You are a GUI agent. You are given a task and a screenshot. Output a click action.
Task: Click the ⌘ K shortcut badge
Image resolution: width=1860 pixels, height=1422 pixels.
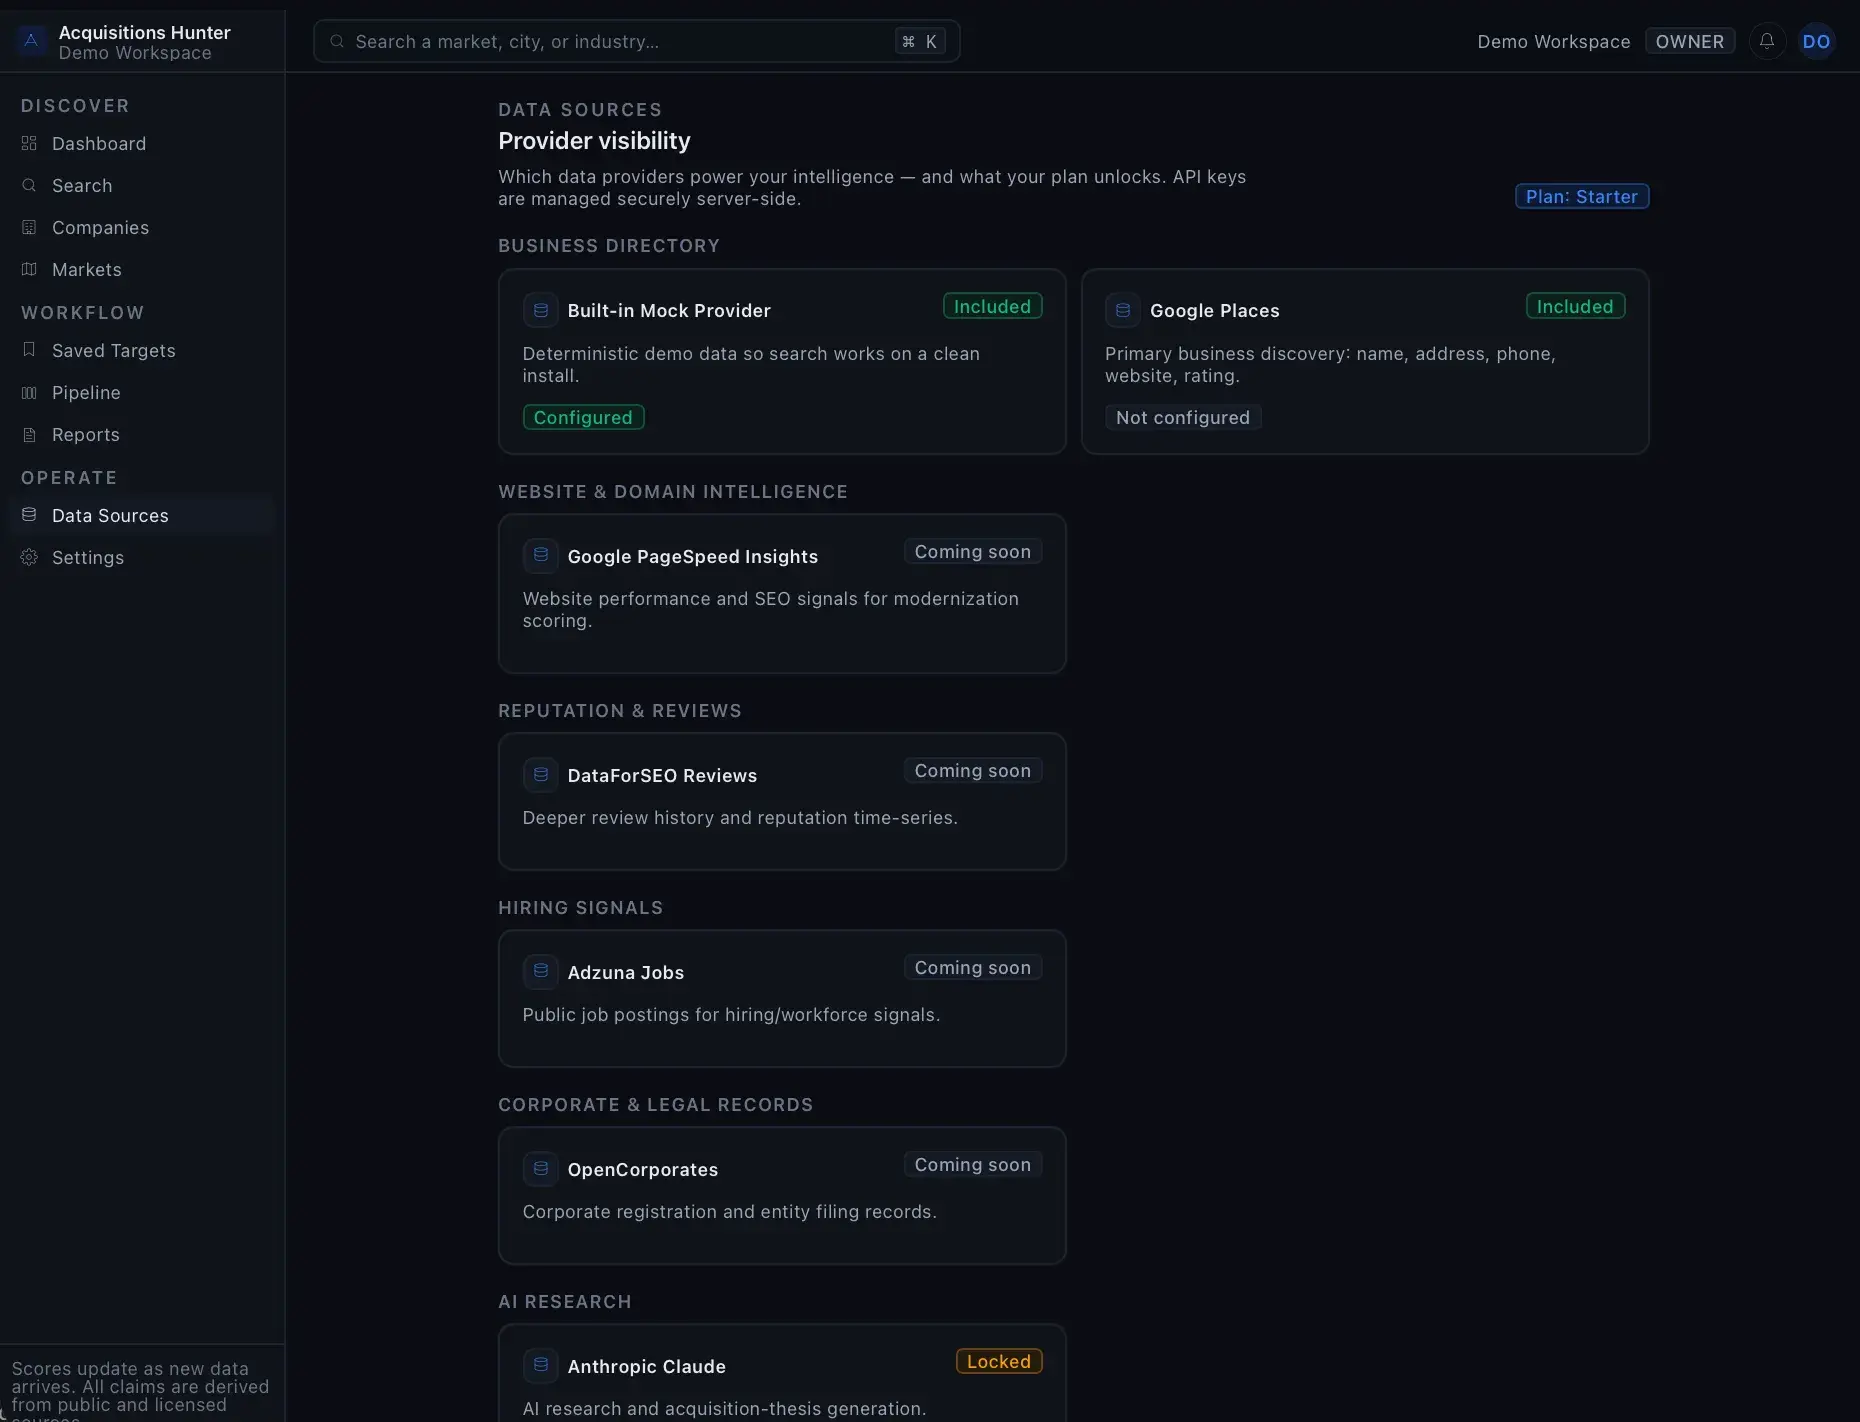pos(919,41)
